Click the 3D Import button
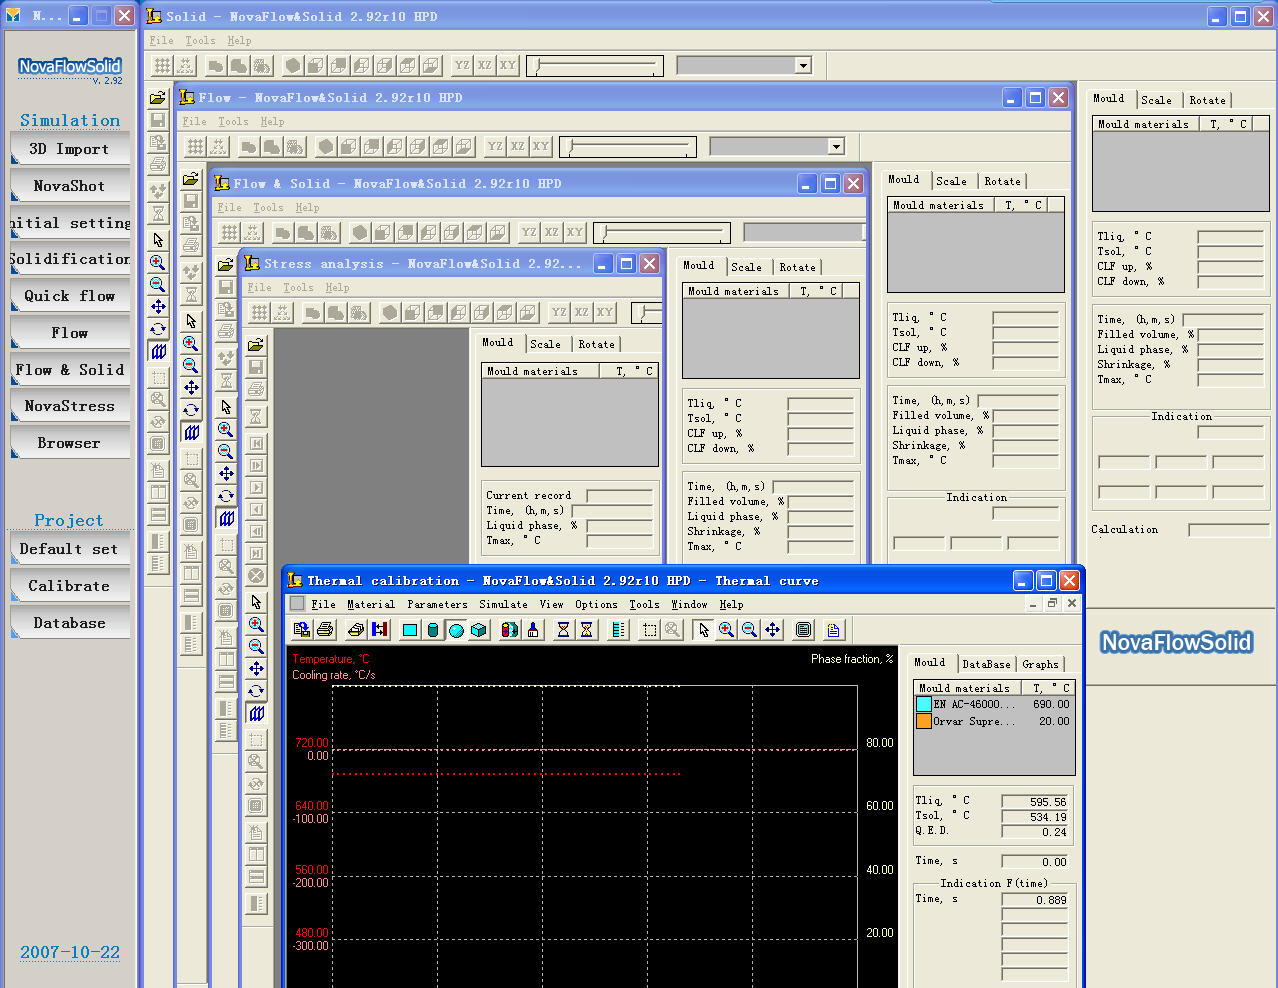Viewport: 1278px width, 988px height. point(69,149)
